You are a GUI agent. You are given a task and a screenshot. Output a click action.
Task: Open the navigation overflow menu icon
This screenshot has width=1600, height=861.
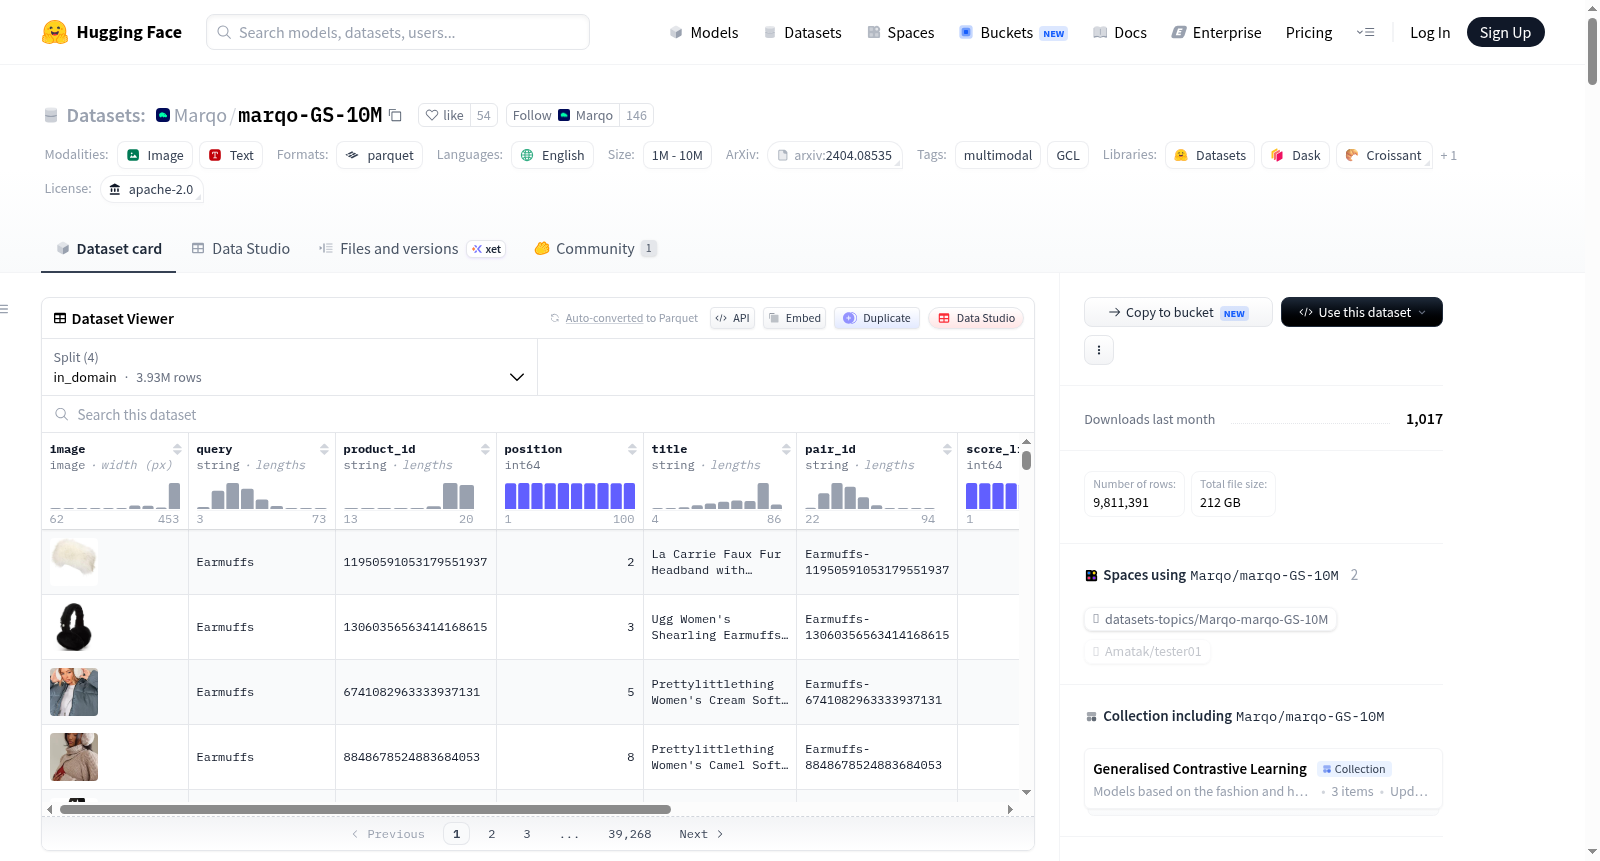[x=1365, y=32]
